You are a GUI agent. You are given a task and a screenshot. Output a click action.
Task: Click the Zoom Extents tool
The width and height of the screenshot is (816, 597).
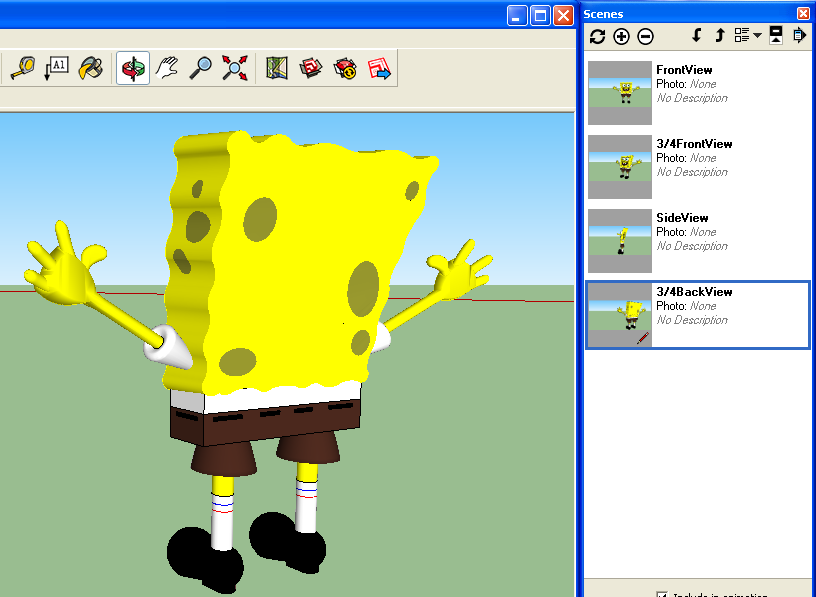235,68
